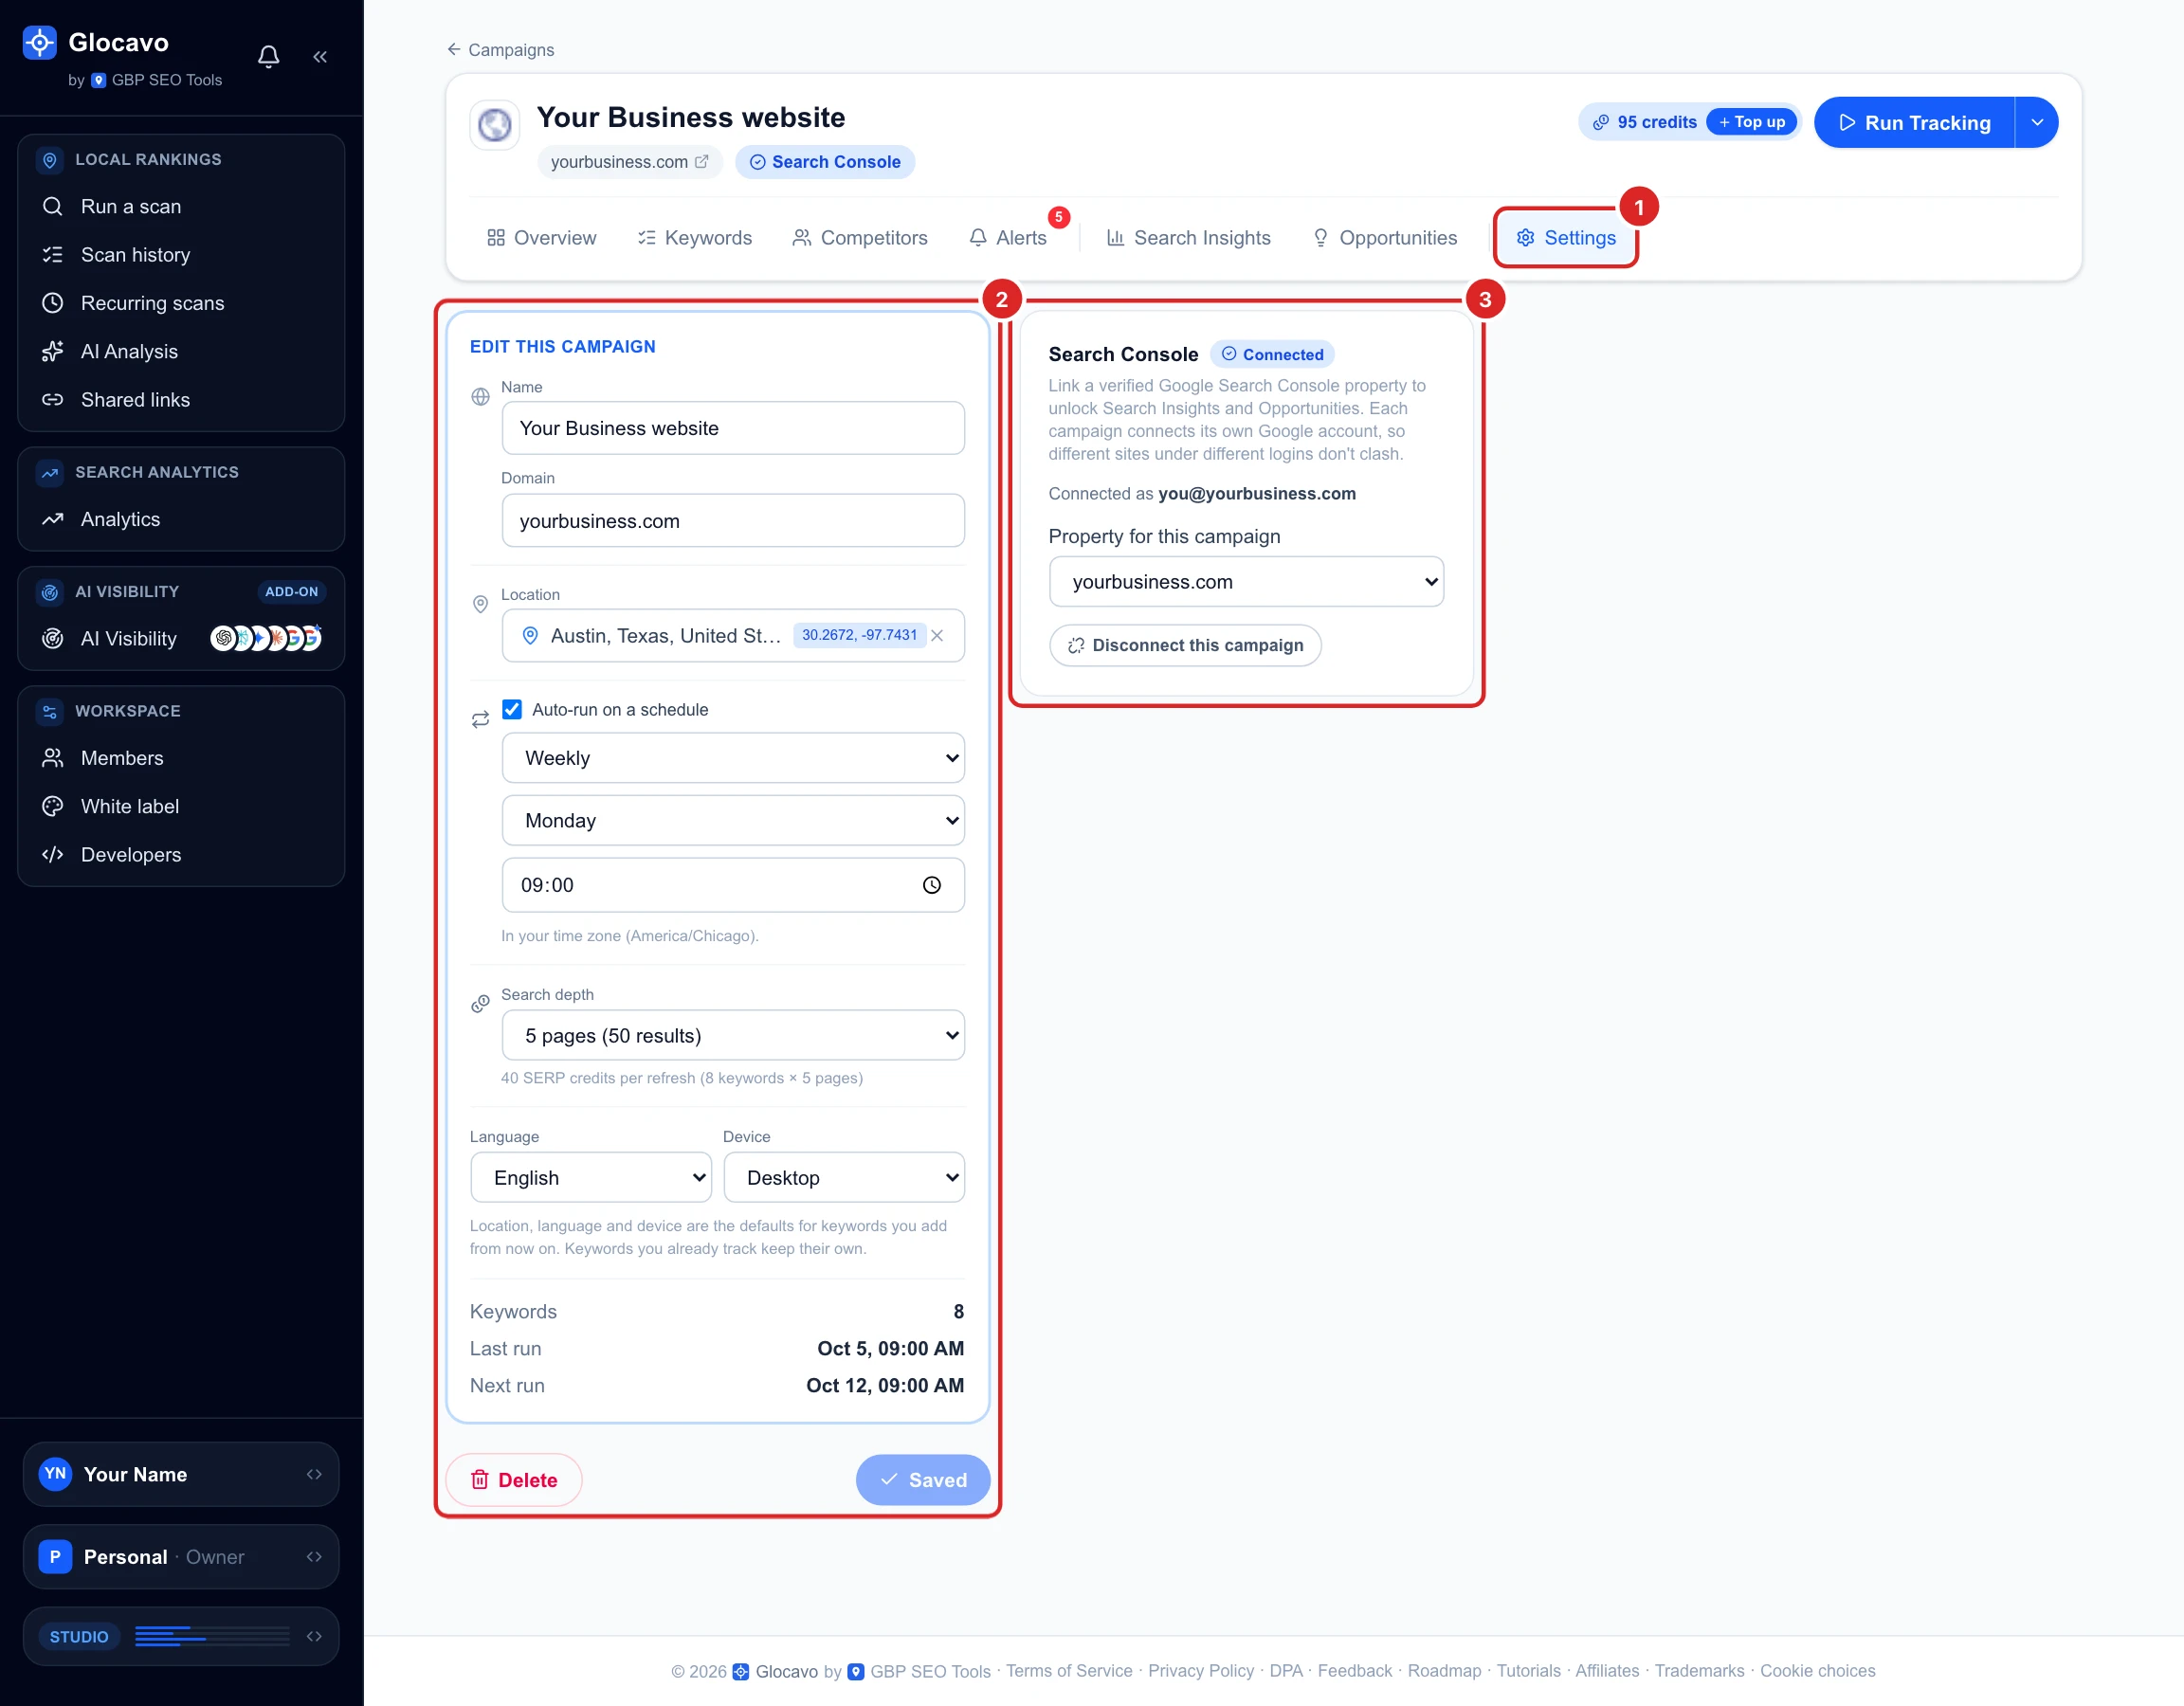Click Run Tracking
Viewport: 2184px width, 1706px height.
tap(1914, 122)
